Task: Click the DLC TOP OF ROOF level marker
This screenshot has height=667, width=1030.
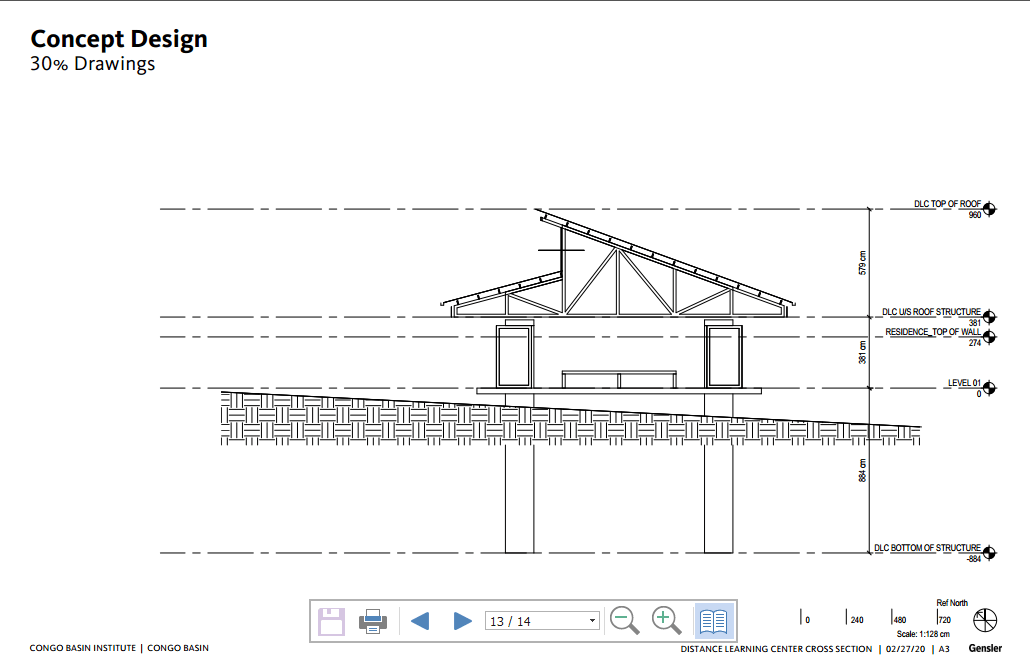Action: pos(990,209)
